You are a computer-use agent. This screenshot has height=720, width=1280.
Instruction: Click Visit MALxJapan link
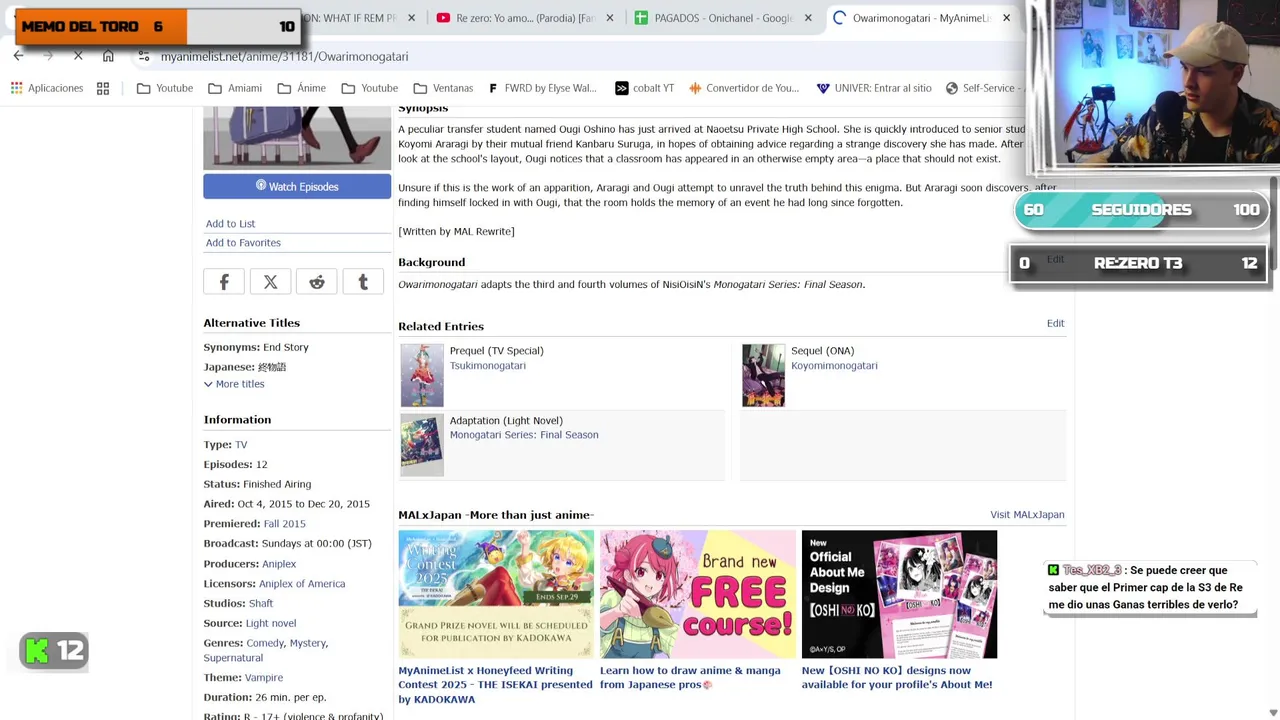pyautogui.click(x=1027, y=515)
